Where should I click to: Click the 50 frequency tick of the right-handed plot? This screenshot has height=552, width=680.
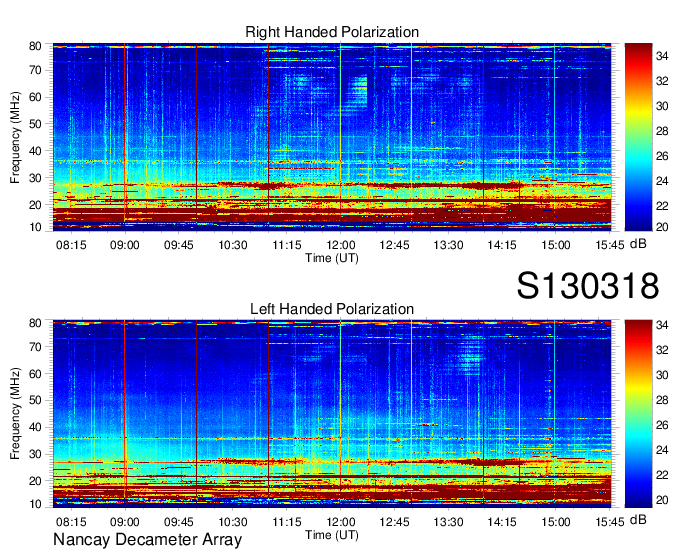(x=35, y=124)
